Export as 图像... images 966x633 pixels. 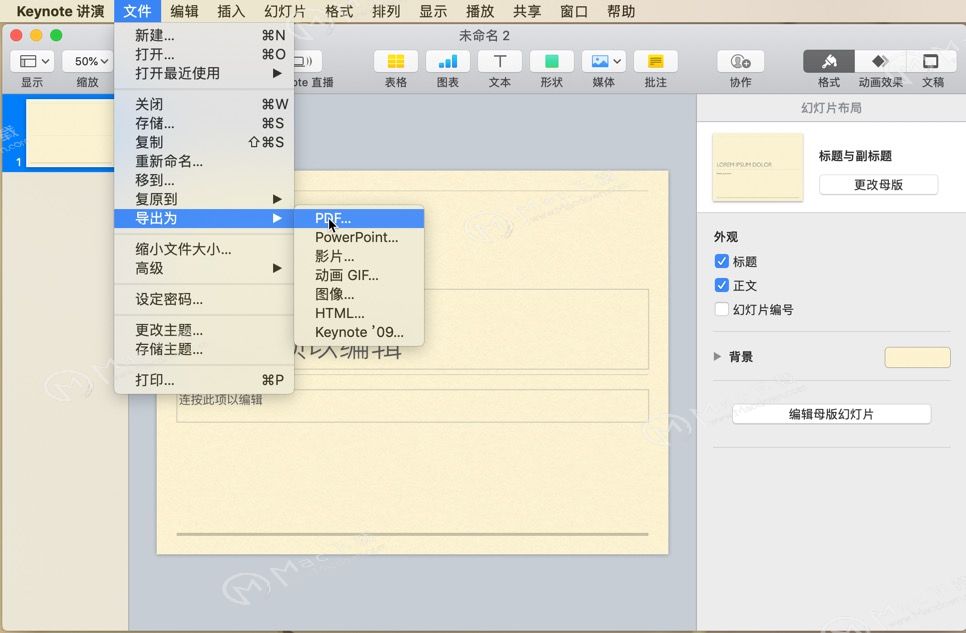point(359,294)
